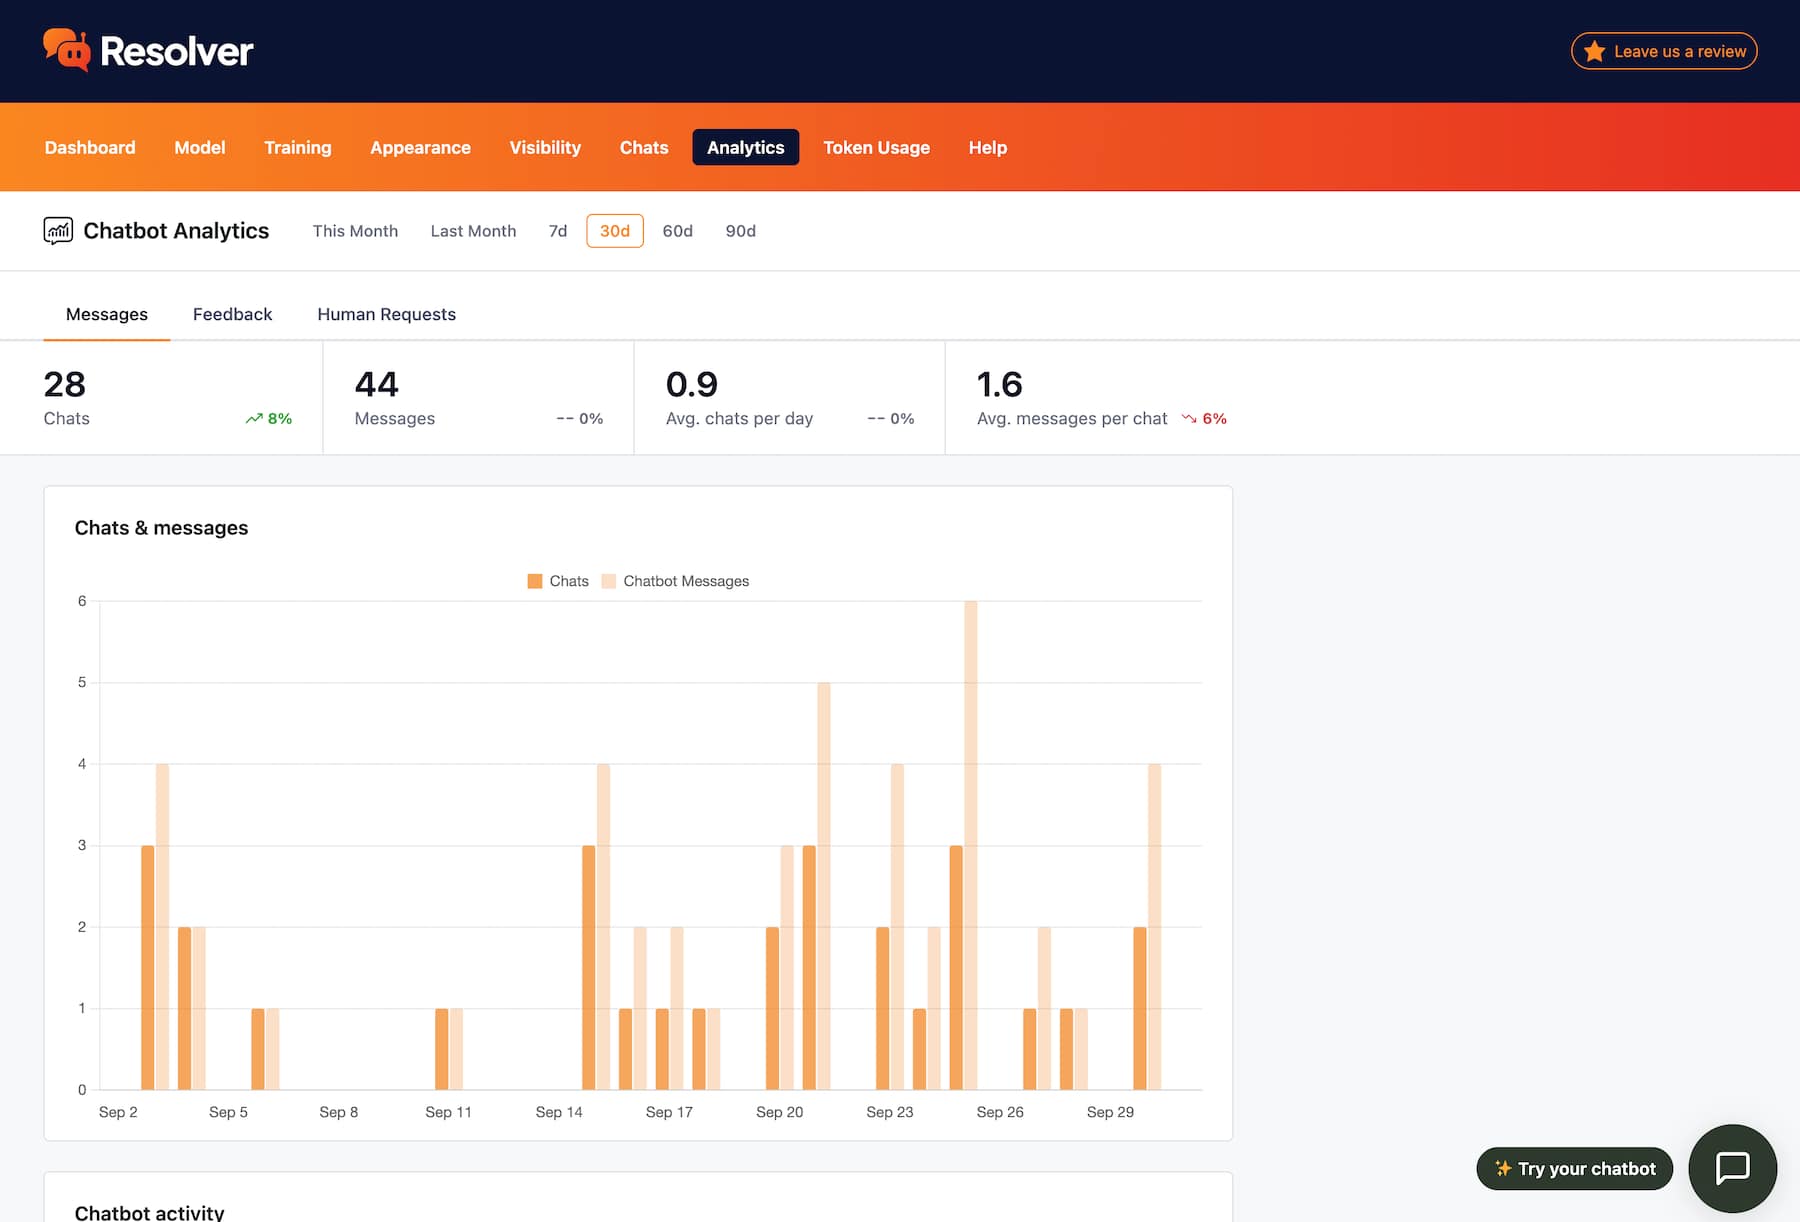Go to the Model section
This screenshot has width=1800, height=1222.
(200, 147)
